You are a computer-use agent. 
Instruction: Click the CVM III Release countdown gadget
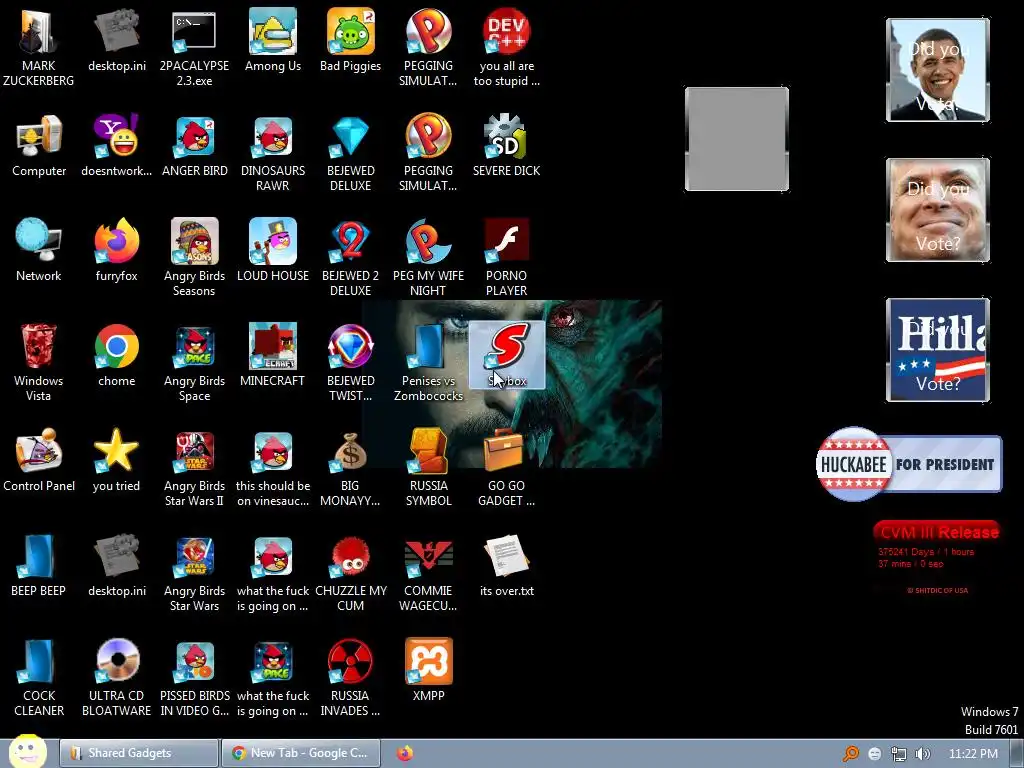[936, 558]
